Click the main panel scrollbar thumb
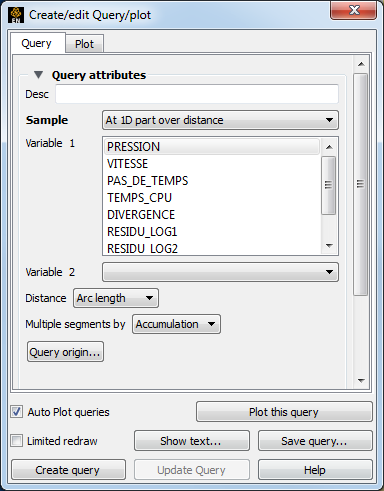Image resolution: width=384 pixels, height=491 pixels. pos(360,184)
